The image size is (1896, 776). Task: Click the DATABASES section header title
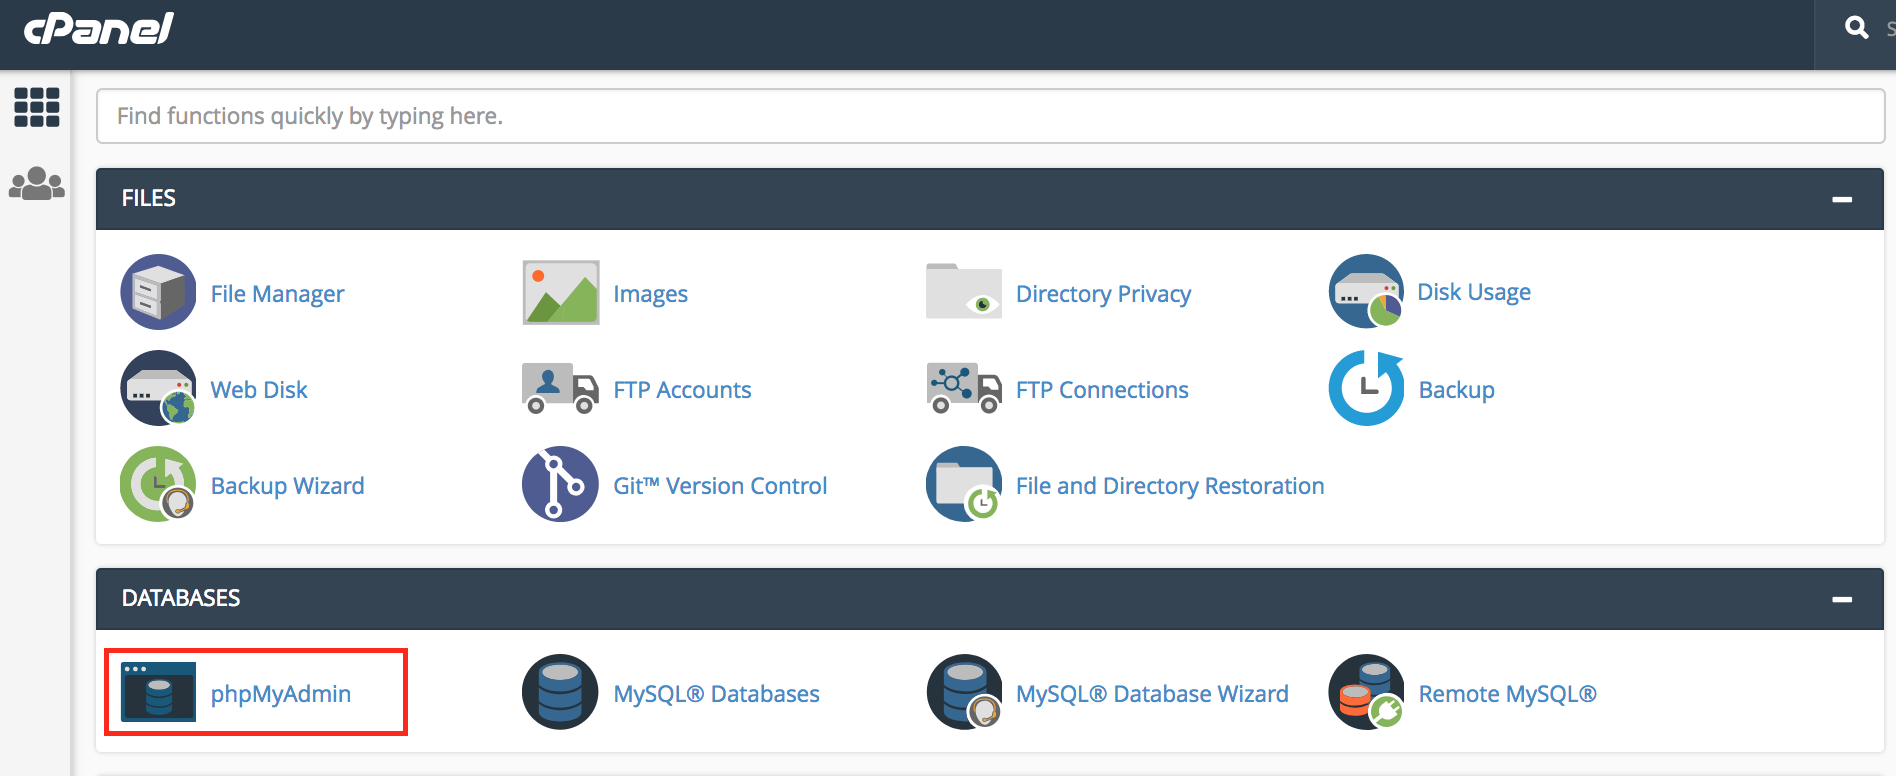coord(181,598)
